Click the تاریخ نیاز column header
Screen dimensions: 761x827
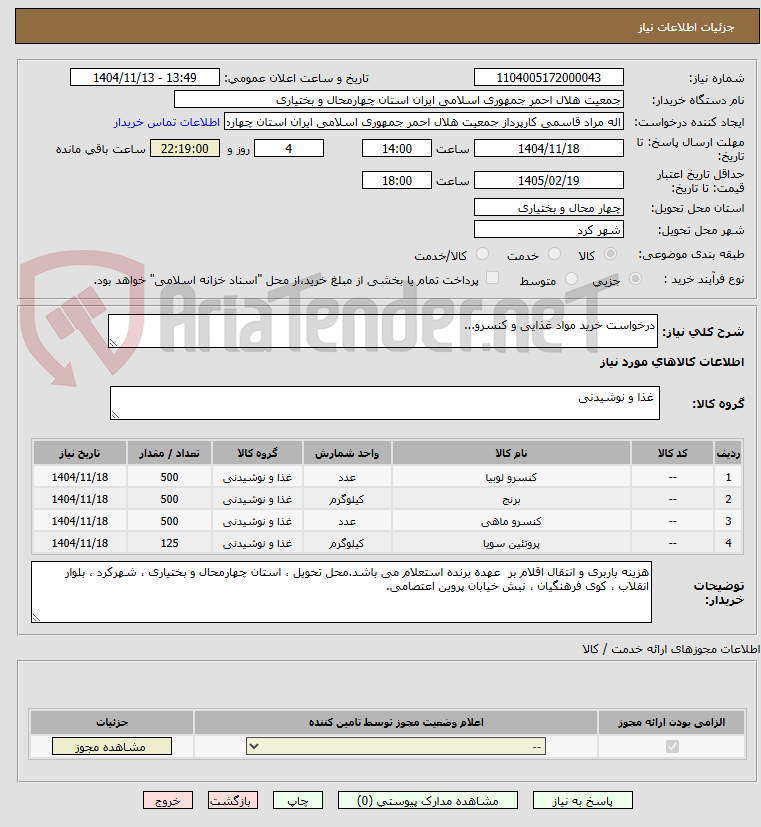[x=80, y=453]
